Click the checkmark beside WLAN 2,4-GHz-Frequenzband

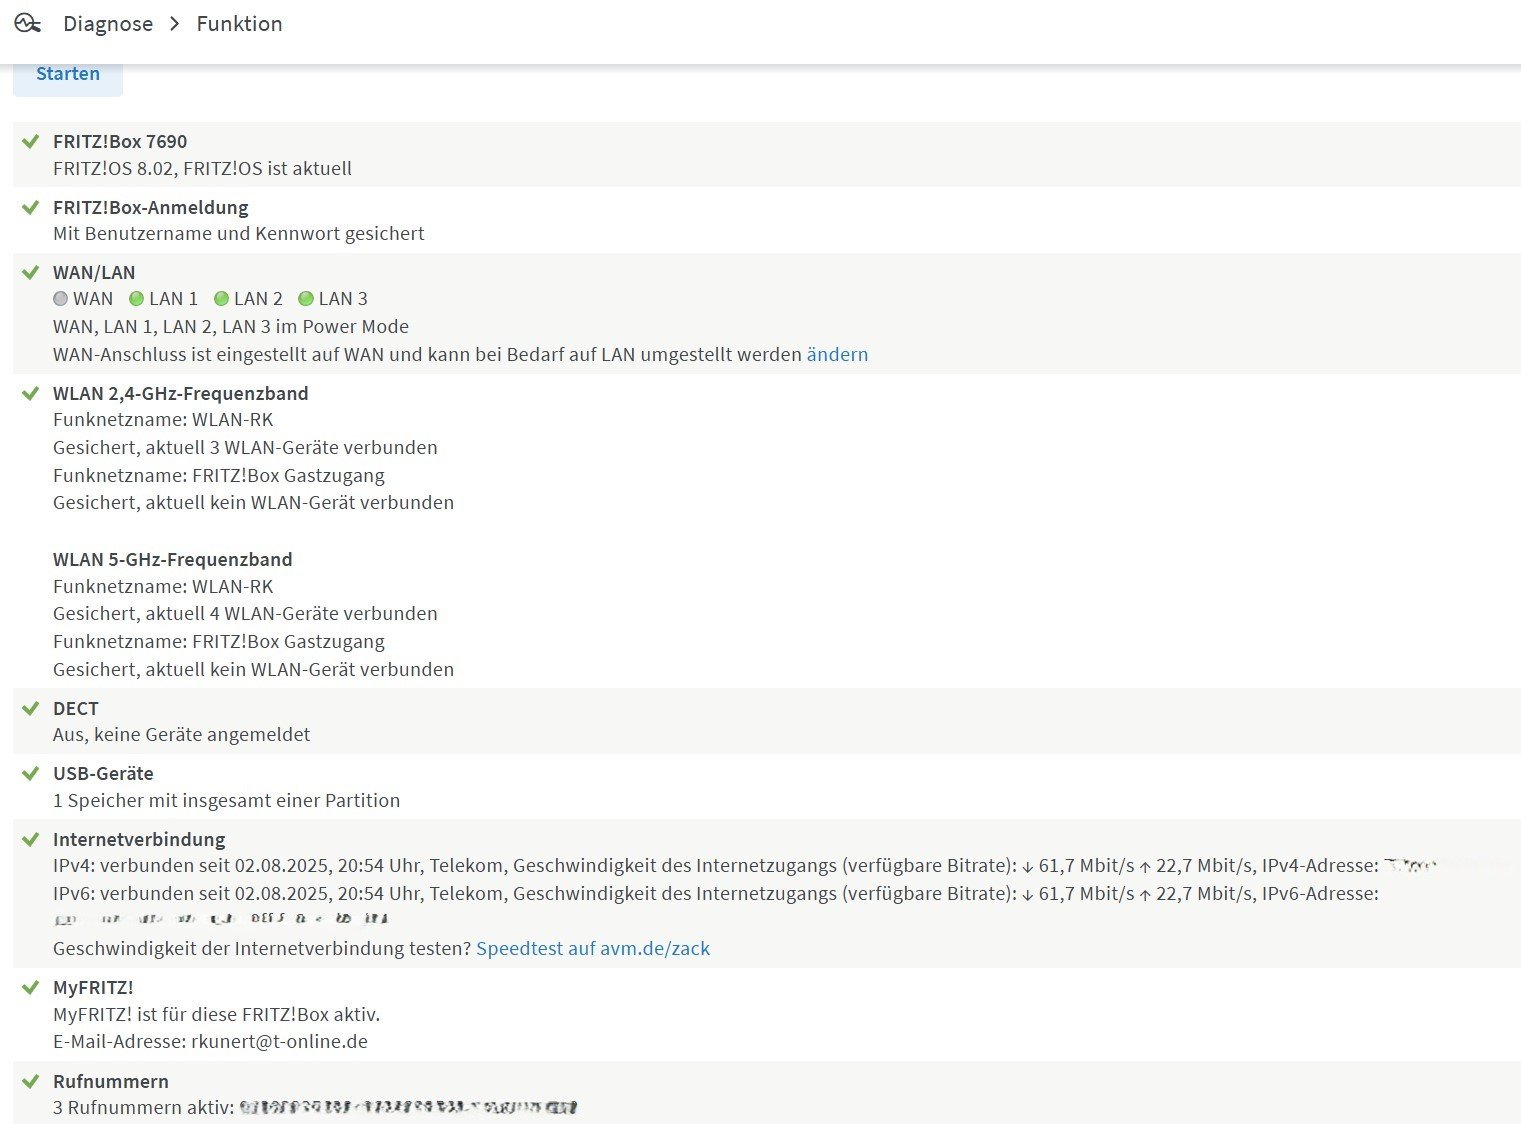[31, 393]
